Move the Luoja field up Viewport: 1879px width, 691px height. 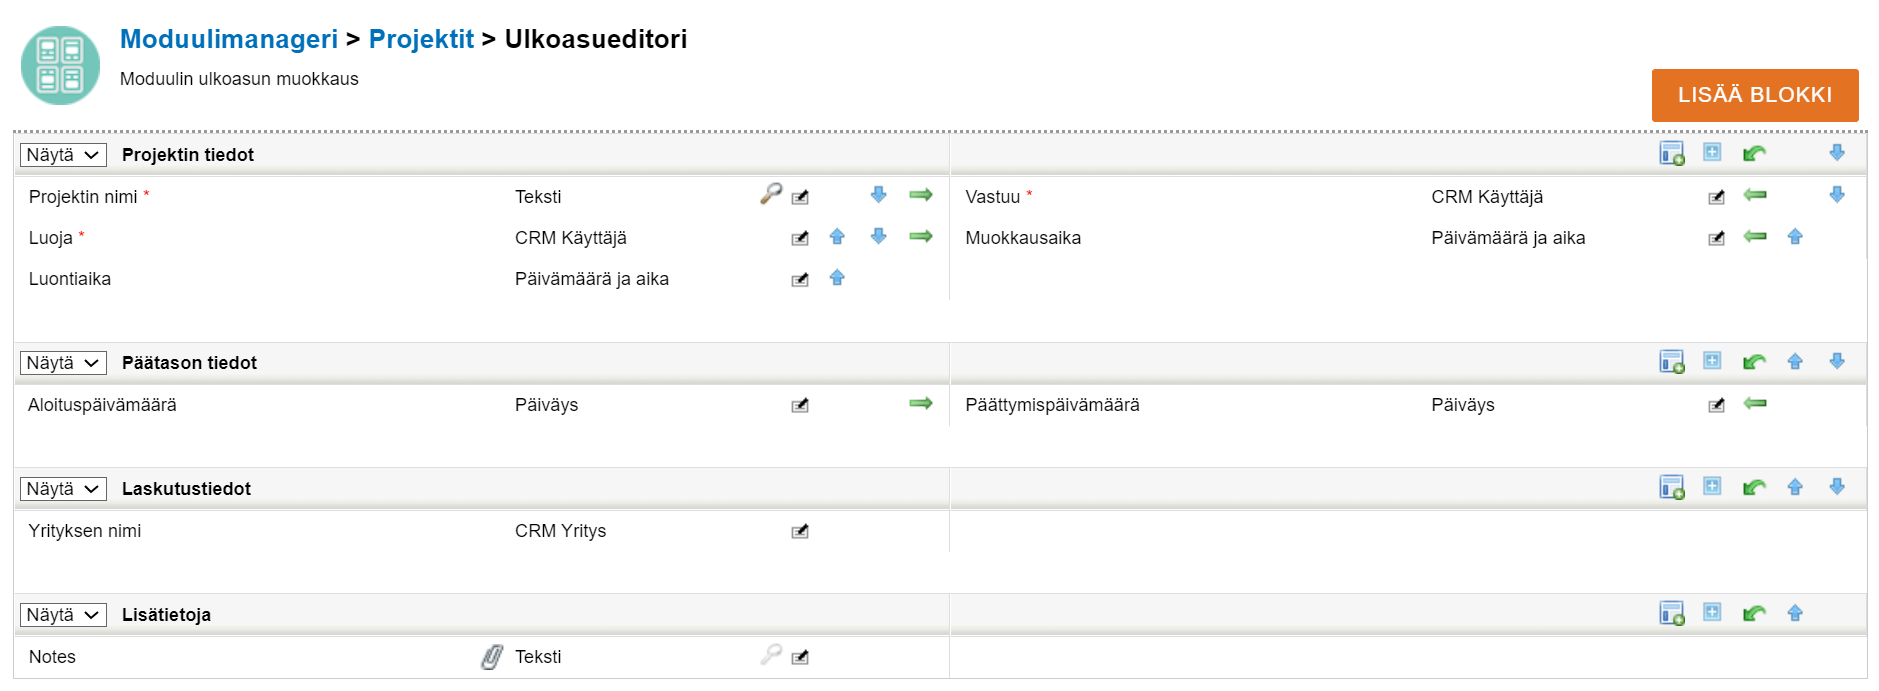837,237
